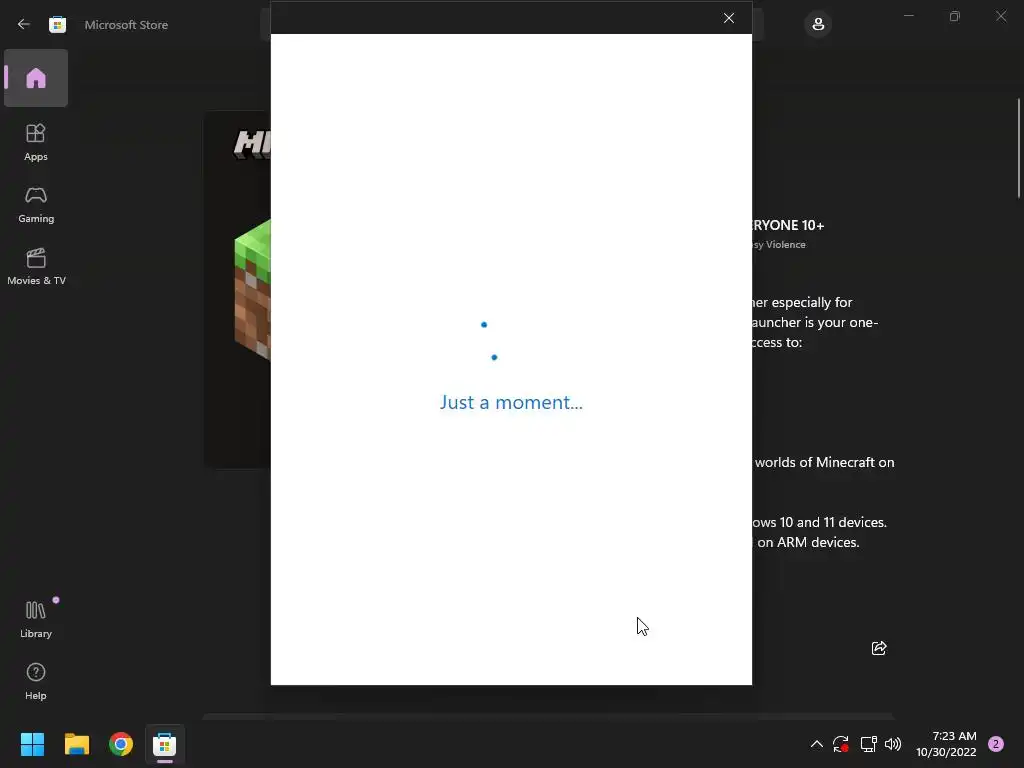This screenshot has width=1024, height=768.
Task: Close the Just a moment dialog
Action: 729,18
